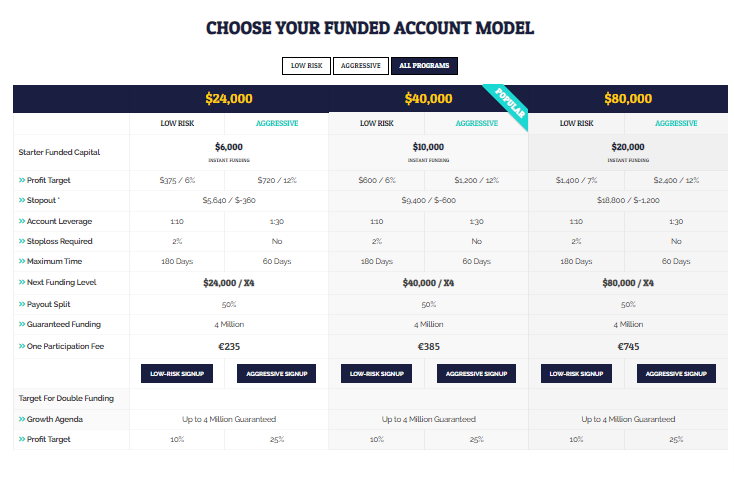Viewport: 734px width, 481px height.
Task: Click the arrow icon beside Maximum Time
Action: click(22, 261)
